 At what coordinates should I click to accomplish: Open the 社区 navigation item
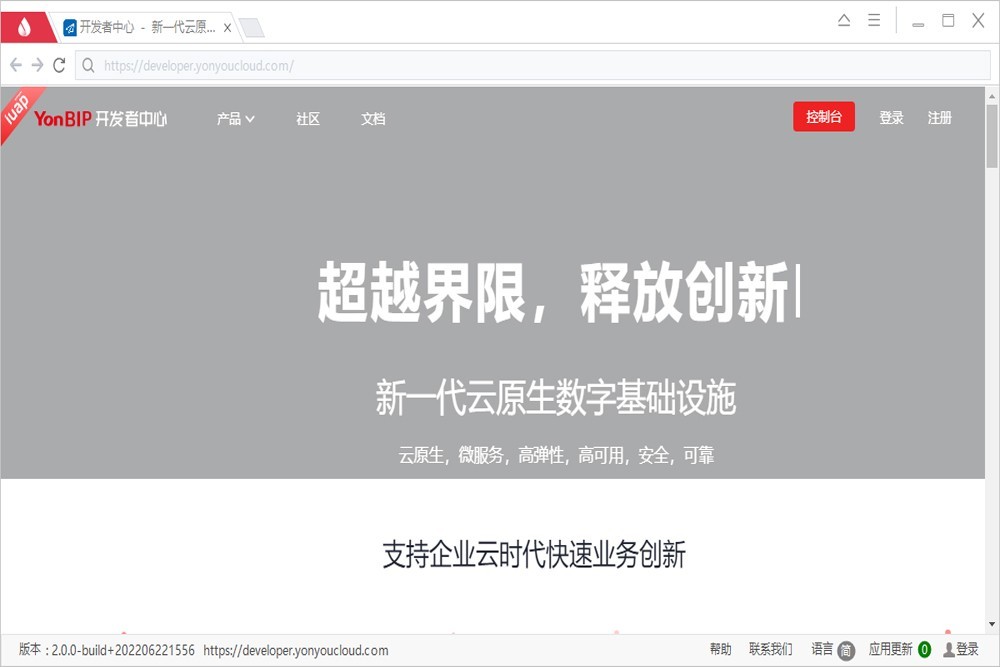(307, 119)
